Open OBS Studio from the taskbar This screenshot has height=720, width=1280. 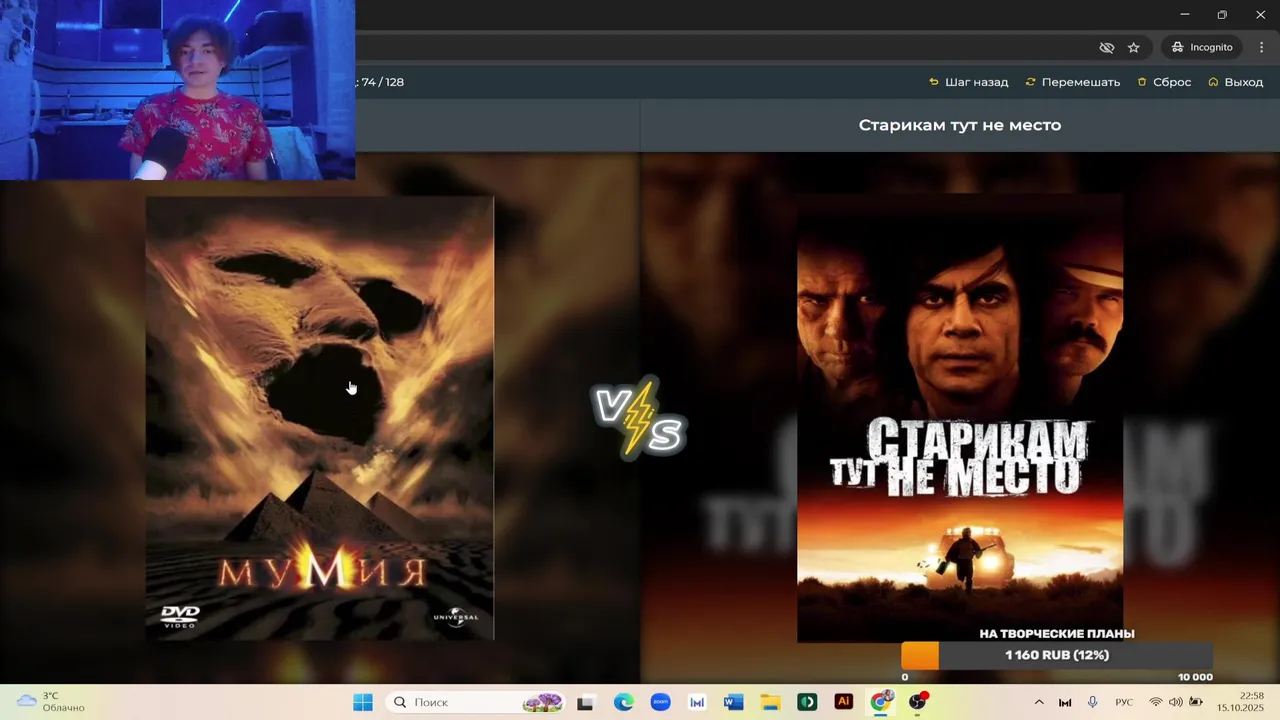point(917,702)
